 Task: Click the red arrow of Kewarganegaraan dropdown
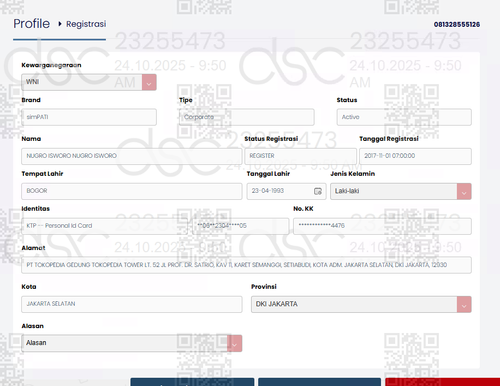(x=149, y=82)
